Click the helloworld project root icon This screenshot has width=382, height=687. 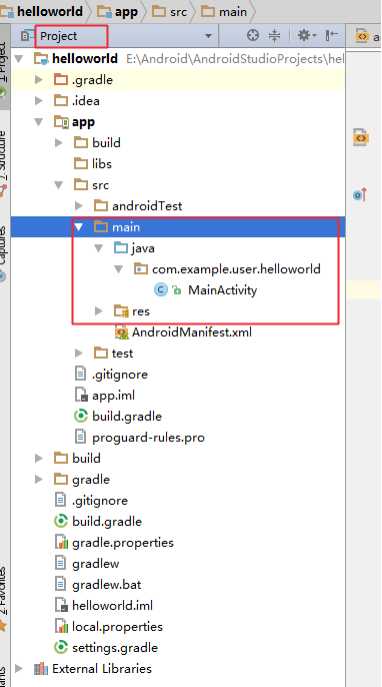coord(41,58)
